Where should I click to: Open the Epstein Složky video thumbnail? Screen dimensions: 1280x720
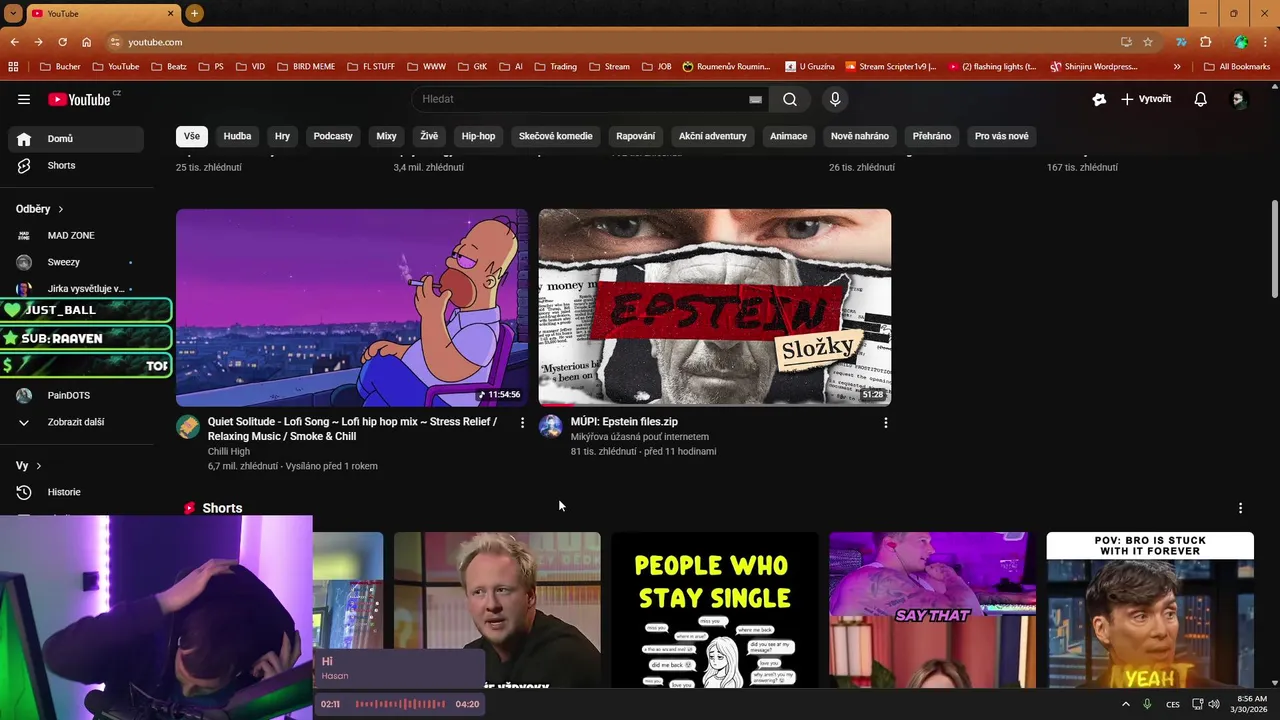714,307
